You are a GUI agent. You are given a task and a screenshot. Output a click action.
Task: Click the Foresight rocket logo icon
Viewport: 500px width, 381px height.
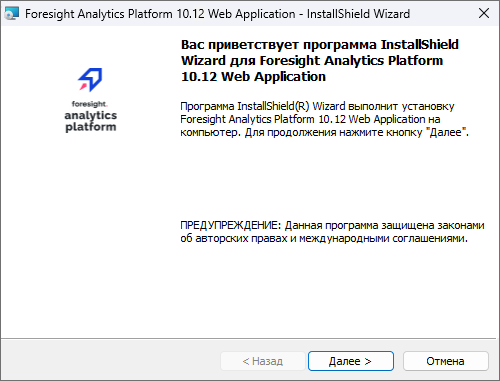(x=90, y=80)
